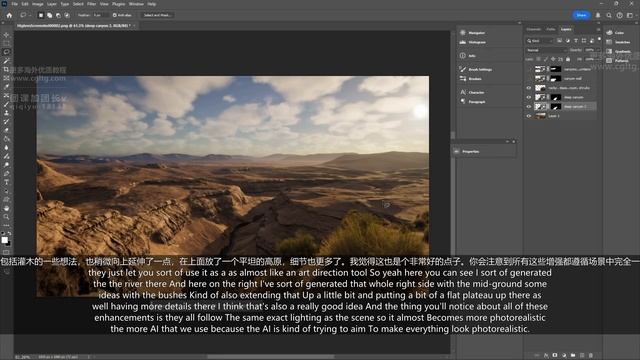The image size is (640, 360).
Task: Toggle visibility of Layer 1
Action: coord(529,116)
